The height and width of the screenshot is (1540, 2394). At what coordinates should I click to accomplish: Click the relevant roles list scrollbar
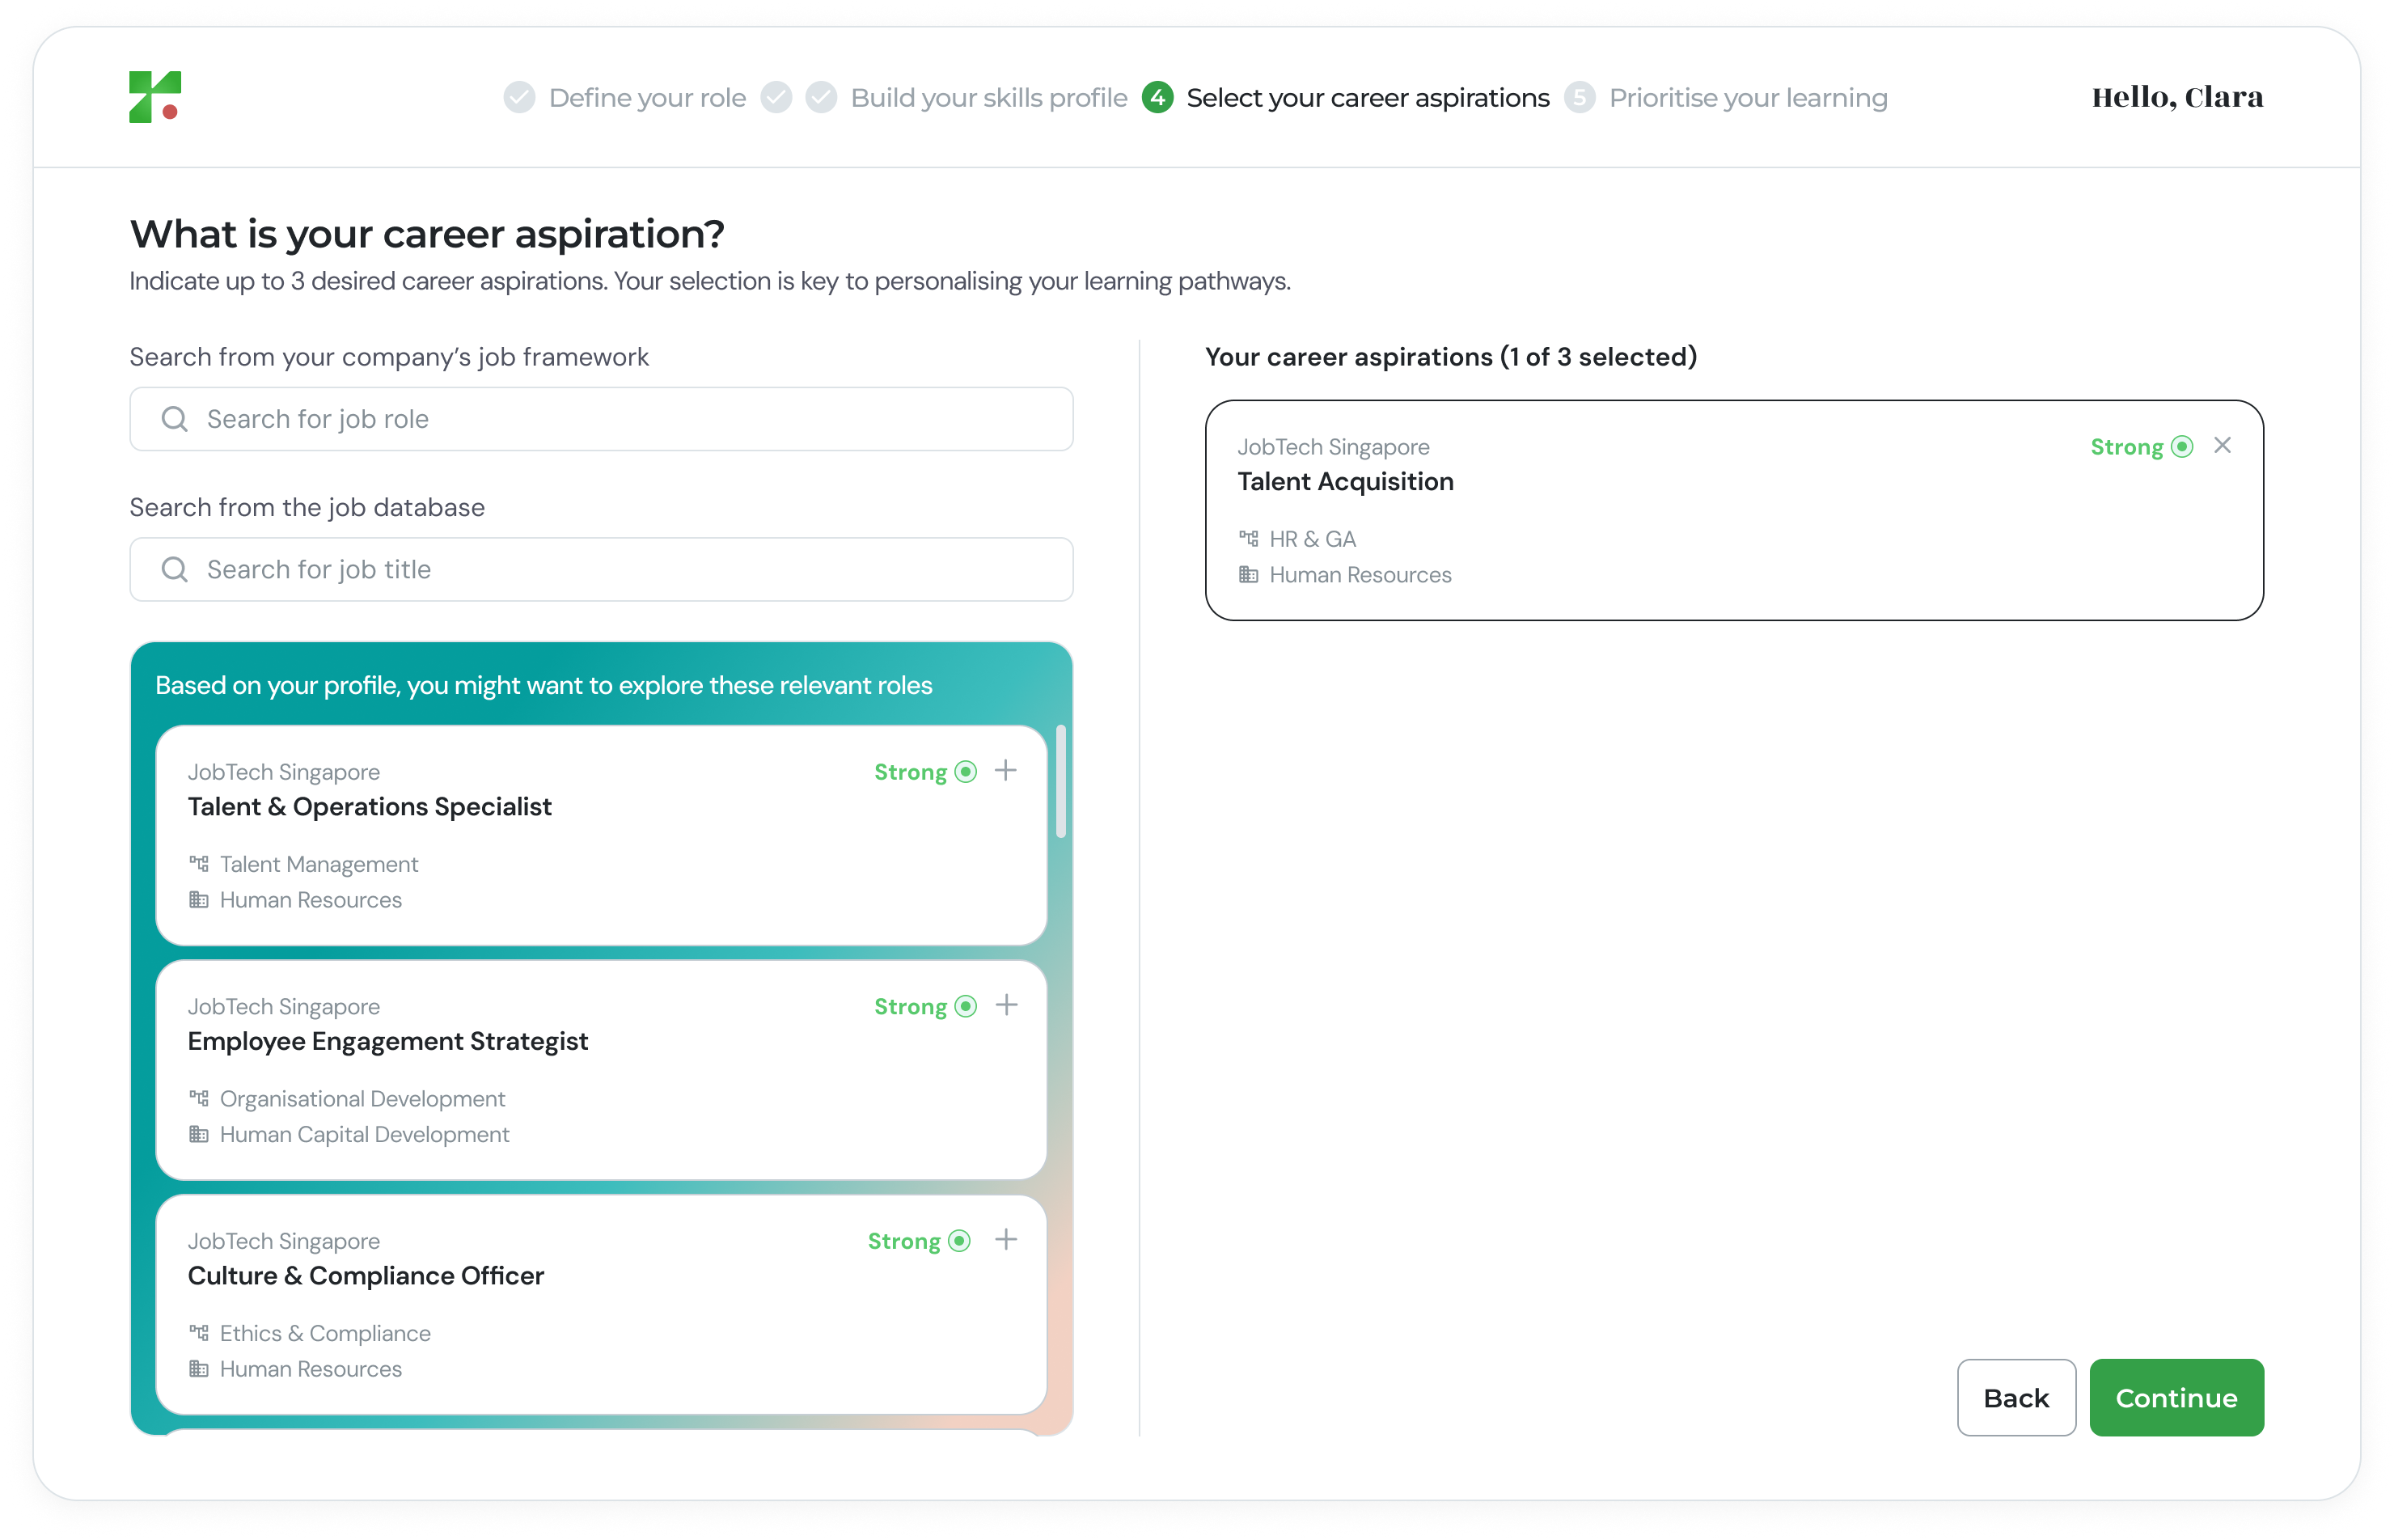pyautogui.click(x=1061, y=783)
